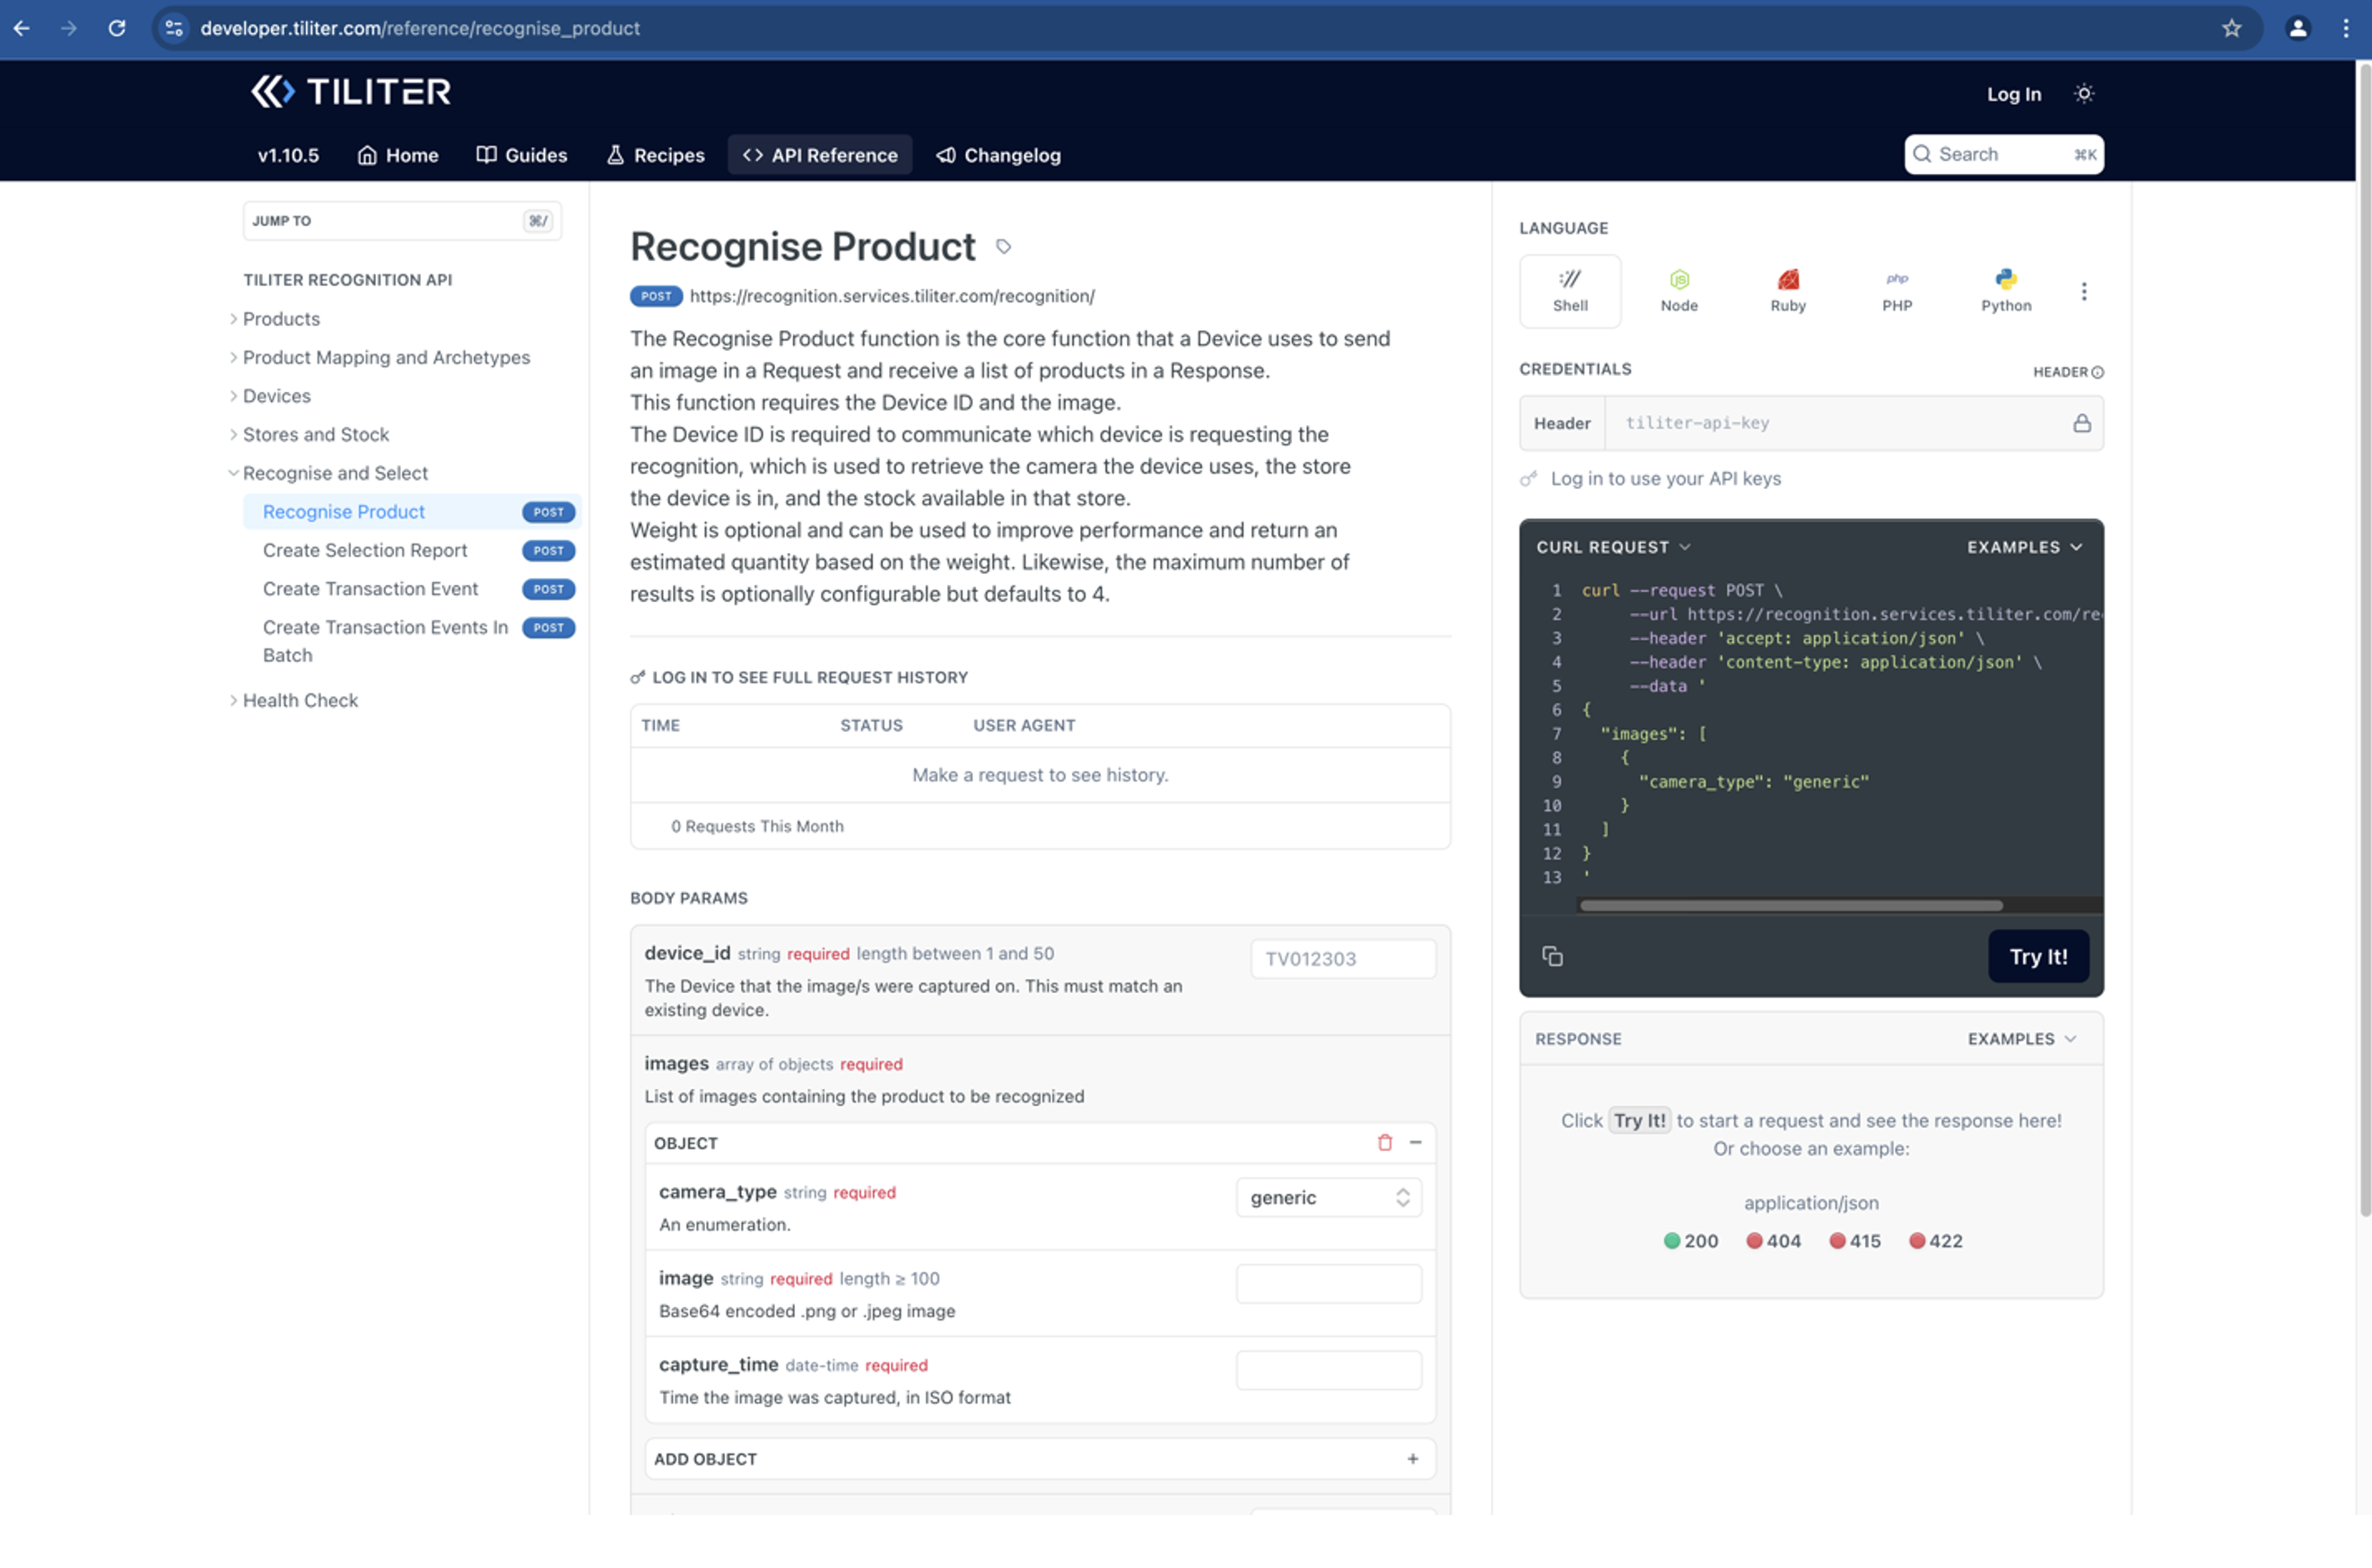This screenshot has height=1568, width=2372.
Task: Open Create Selection Report page
Action: point(365,550)
